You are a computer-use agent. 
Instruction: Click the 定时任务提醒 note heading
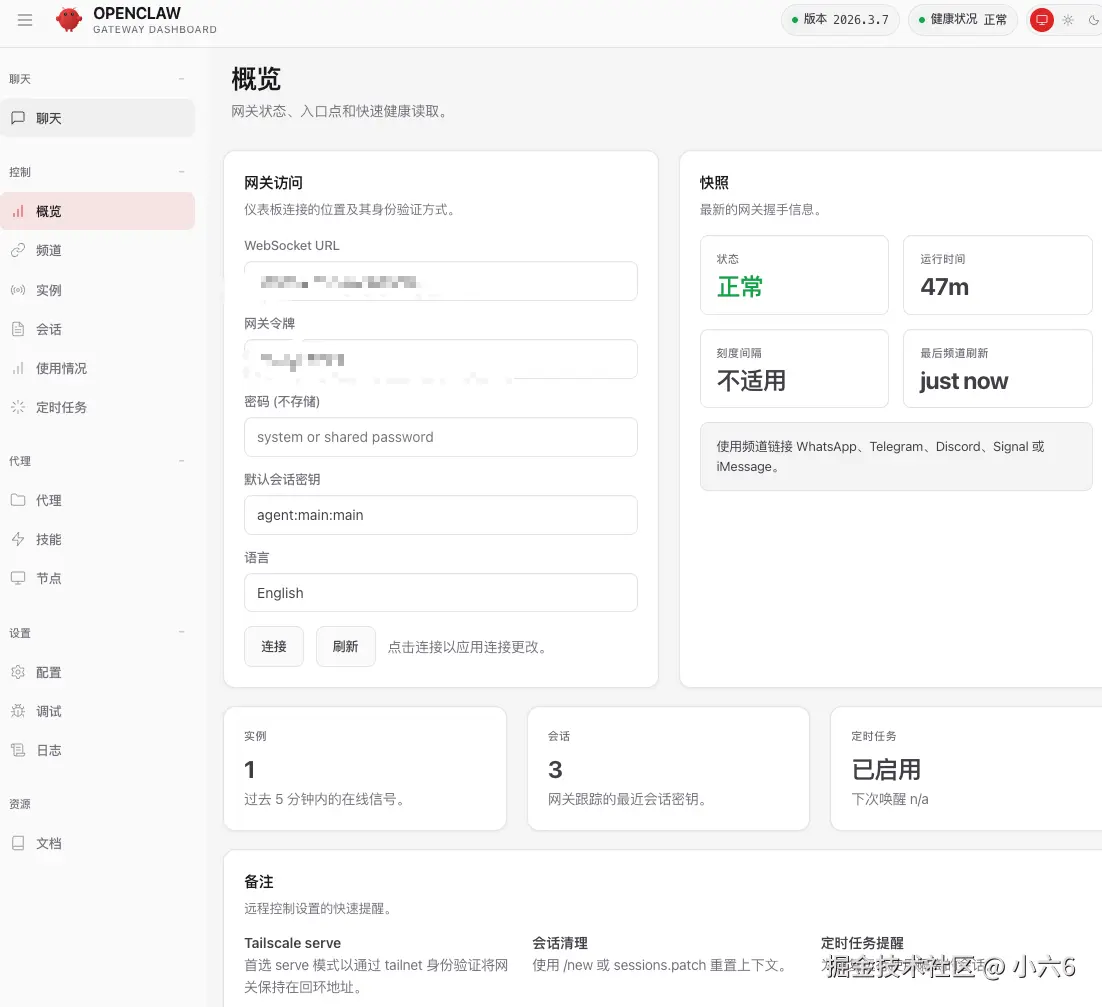[x=862, y=943]
